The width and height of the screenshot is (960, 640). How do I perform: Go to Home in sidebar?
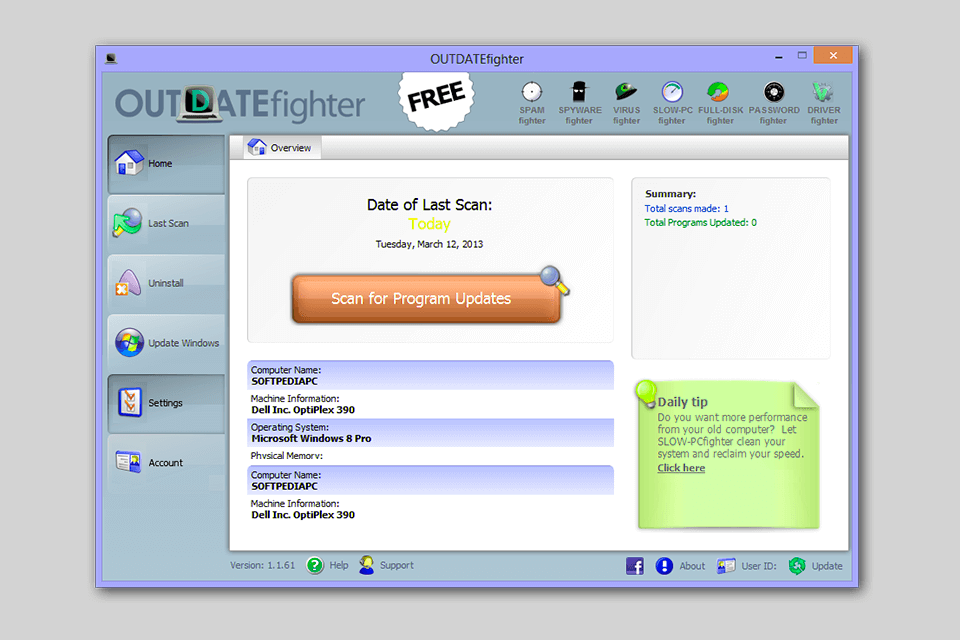point(167,164)
